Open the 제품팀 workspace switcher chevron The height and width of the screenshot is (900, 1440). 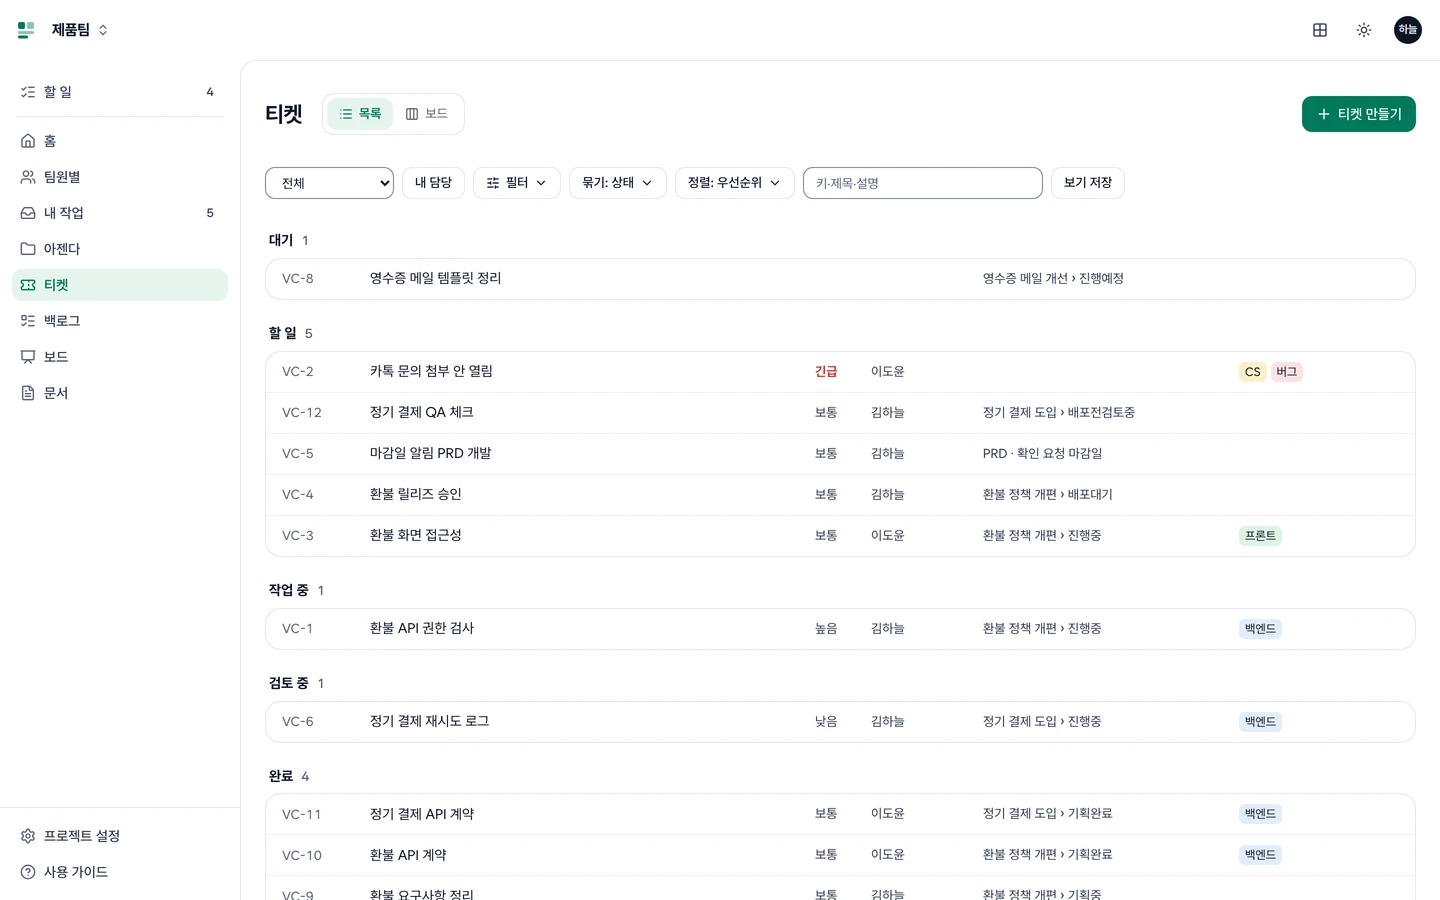point(103,30)
